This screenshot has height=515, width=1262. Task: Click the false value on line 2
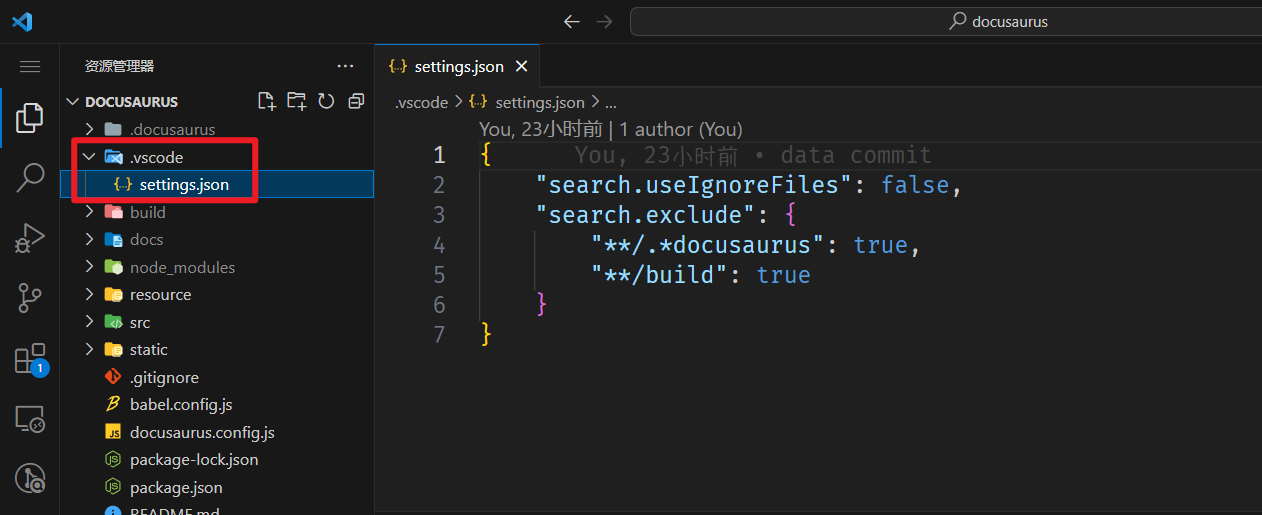click(x=915, y=185)
